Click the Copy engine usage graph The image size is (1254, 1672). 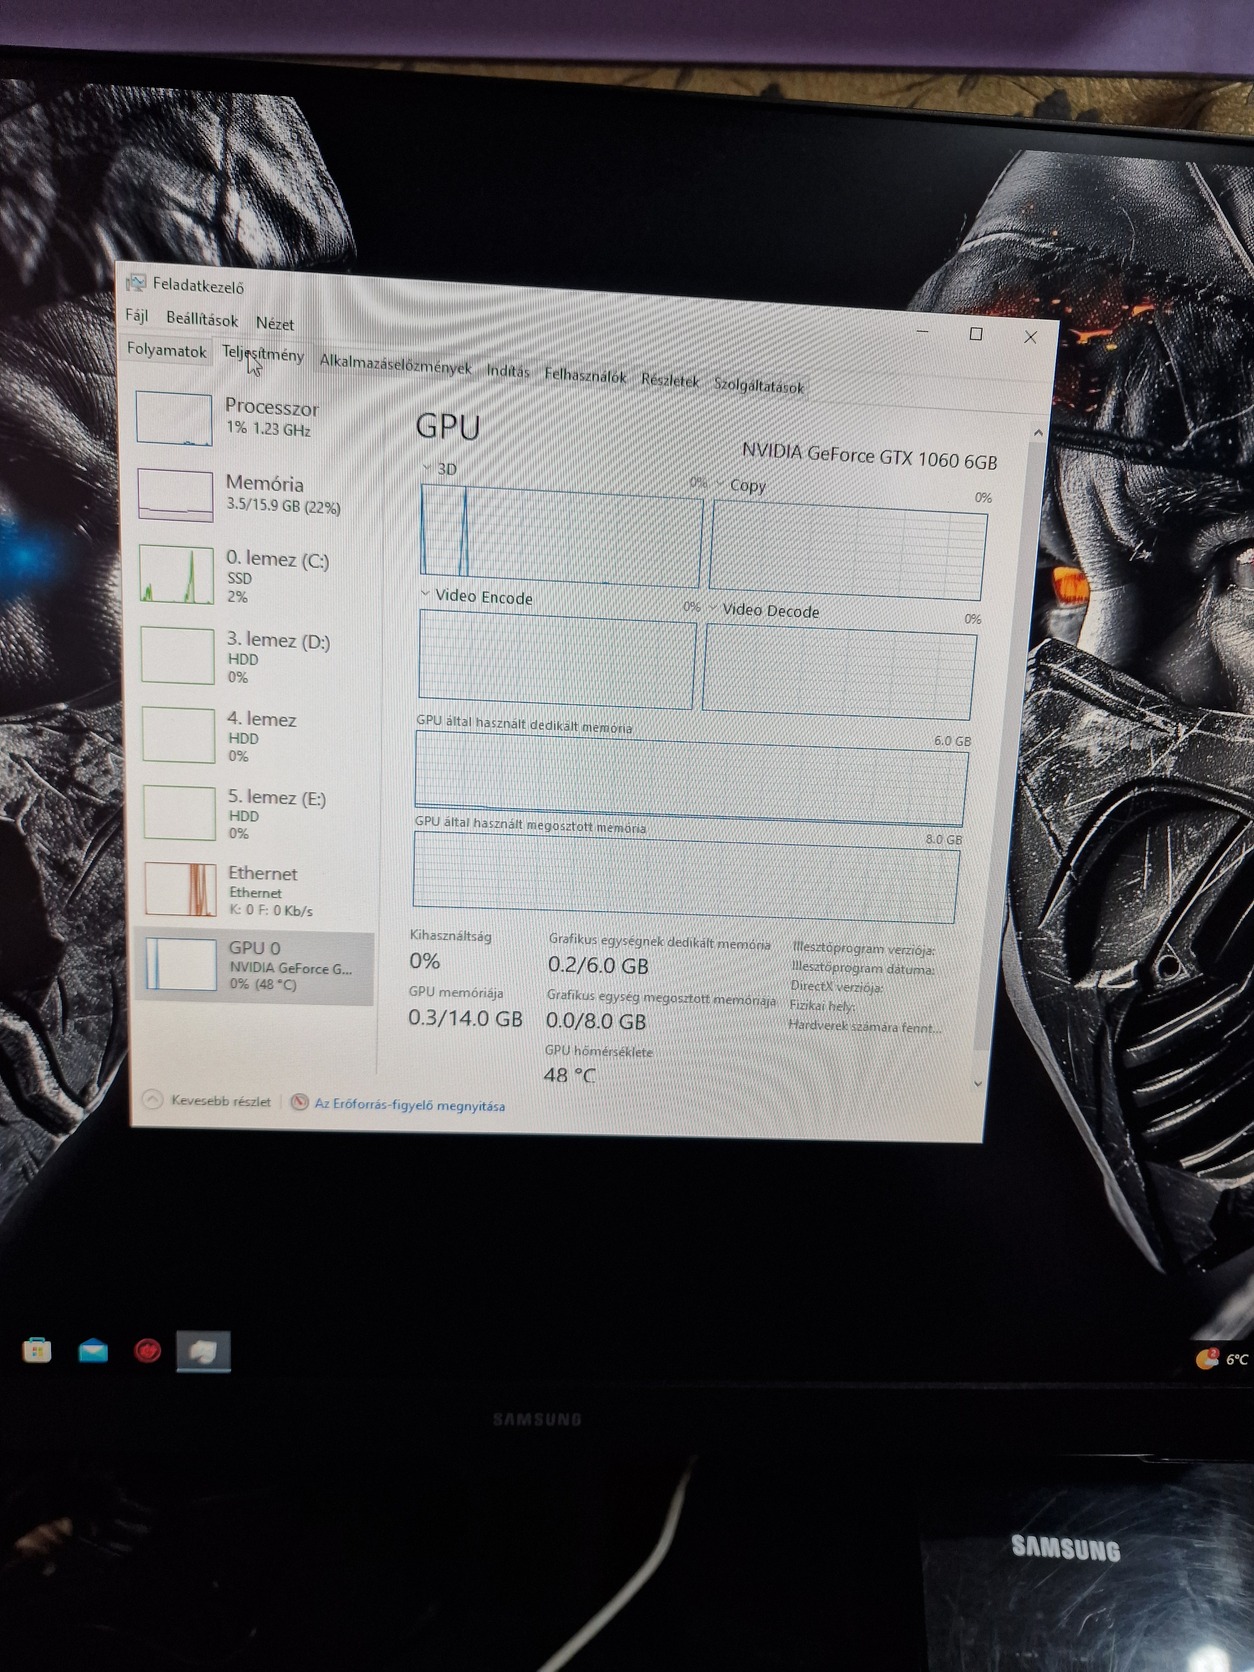[x=848, y=551]
